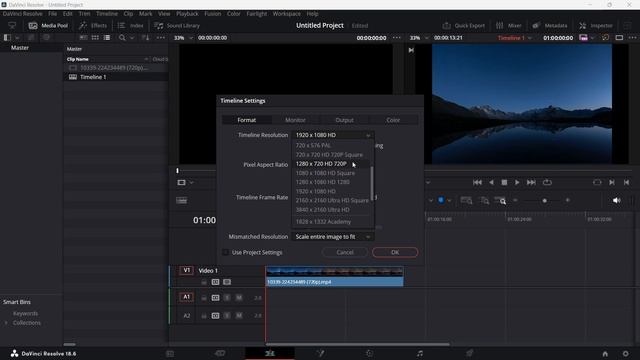The height and width of the screenshot is (360, 640).
Task: Open the Playback menu
Action: tap(187, 14)
